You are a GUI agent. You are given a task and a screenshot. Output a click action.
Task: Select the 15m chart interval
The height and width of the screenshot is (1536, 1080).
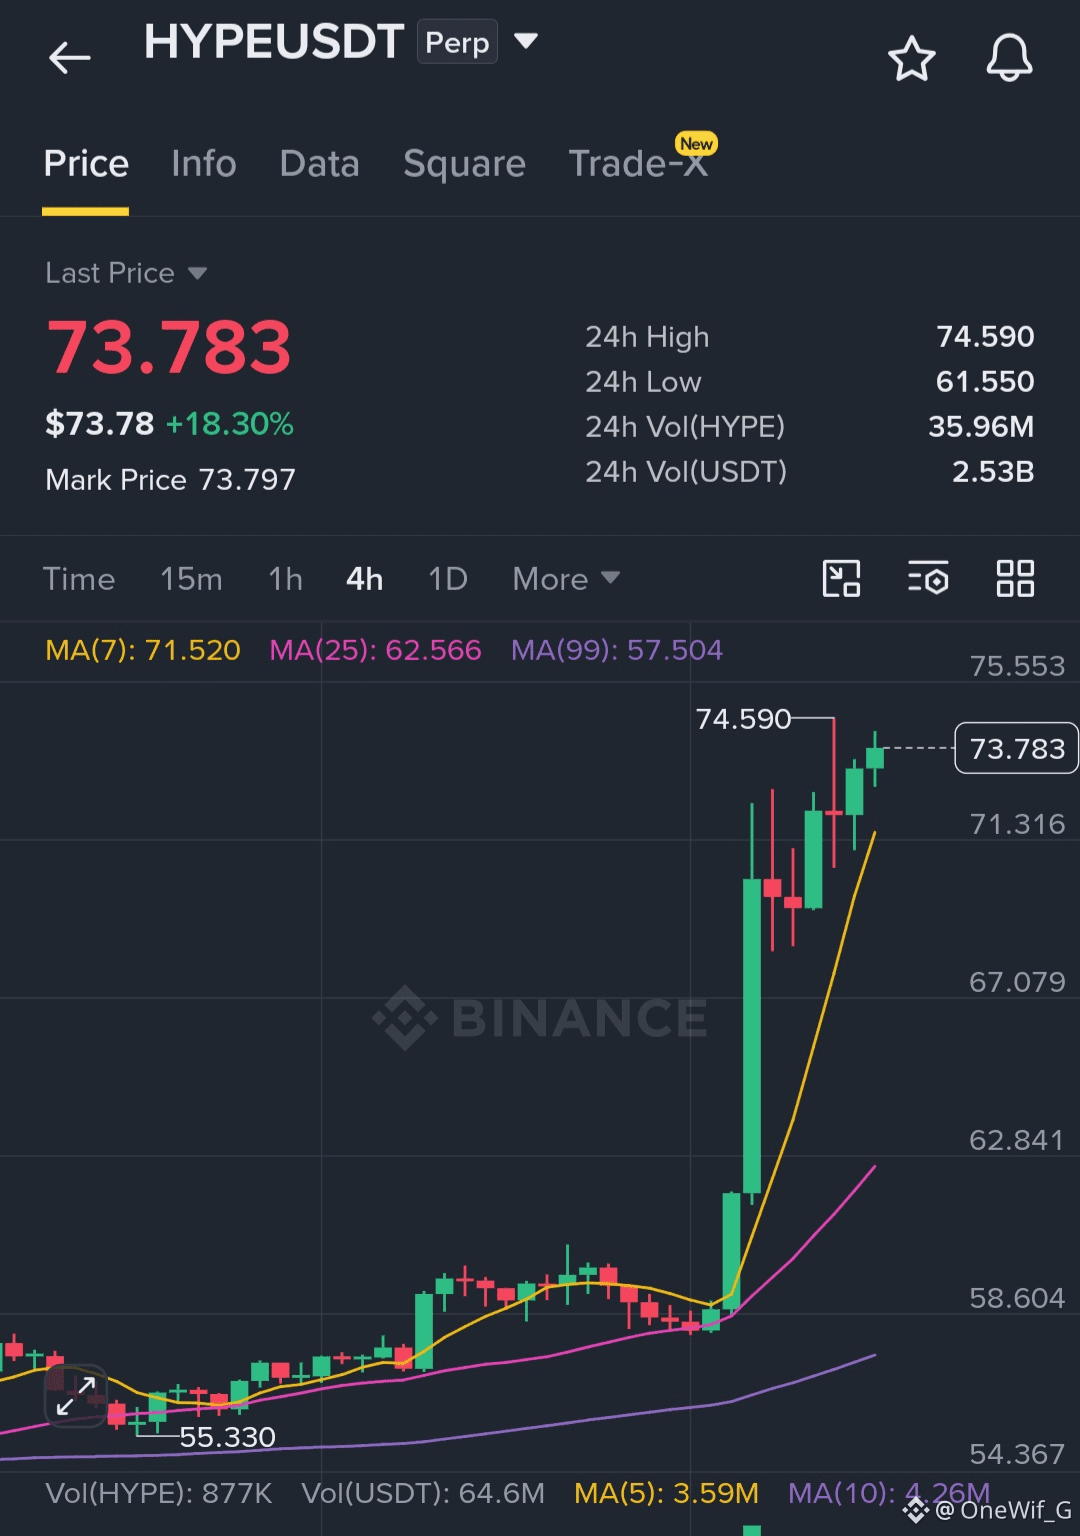coord(191,579)
